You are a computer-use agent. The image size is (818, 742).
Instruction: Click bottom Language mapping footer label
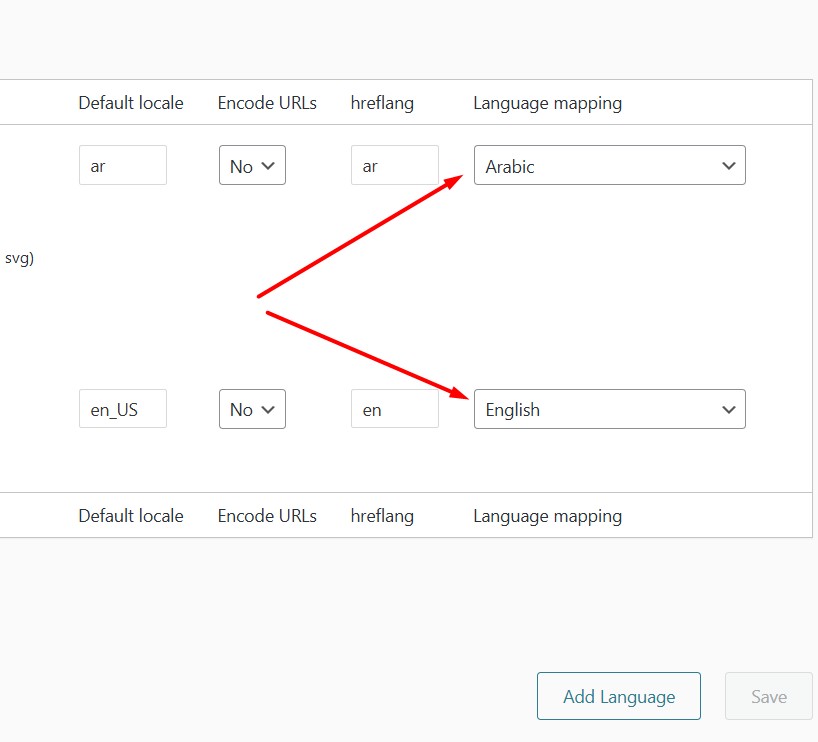click(548, 516)
